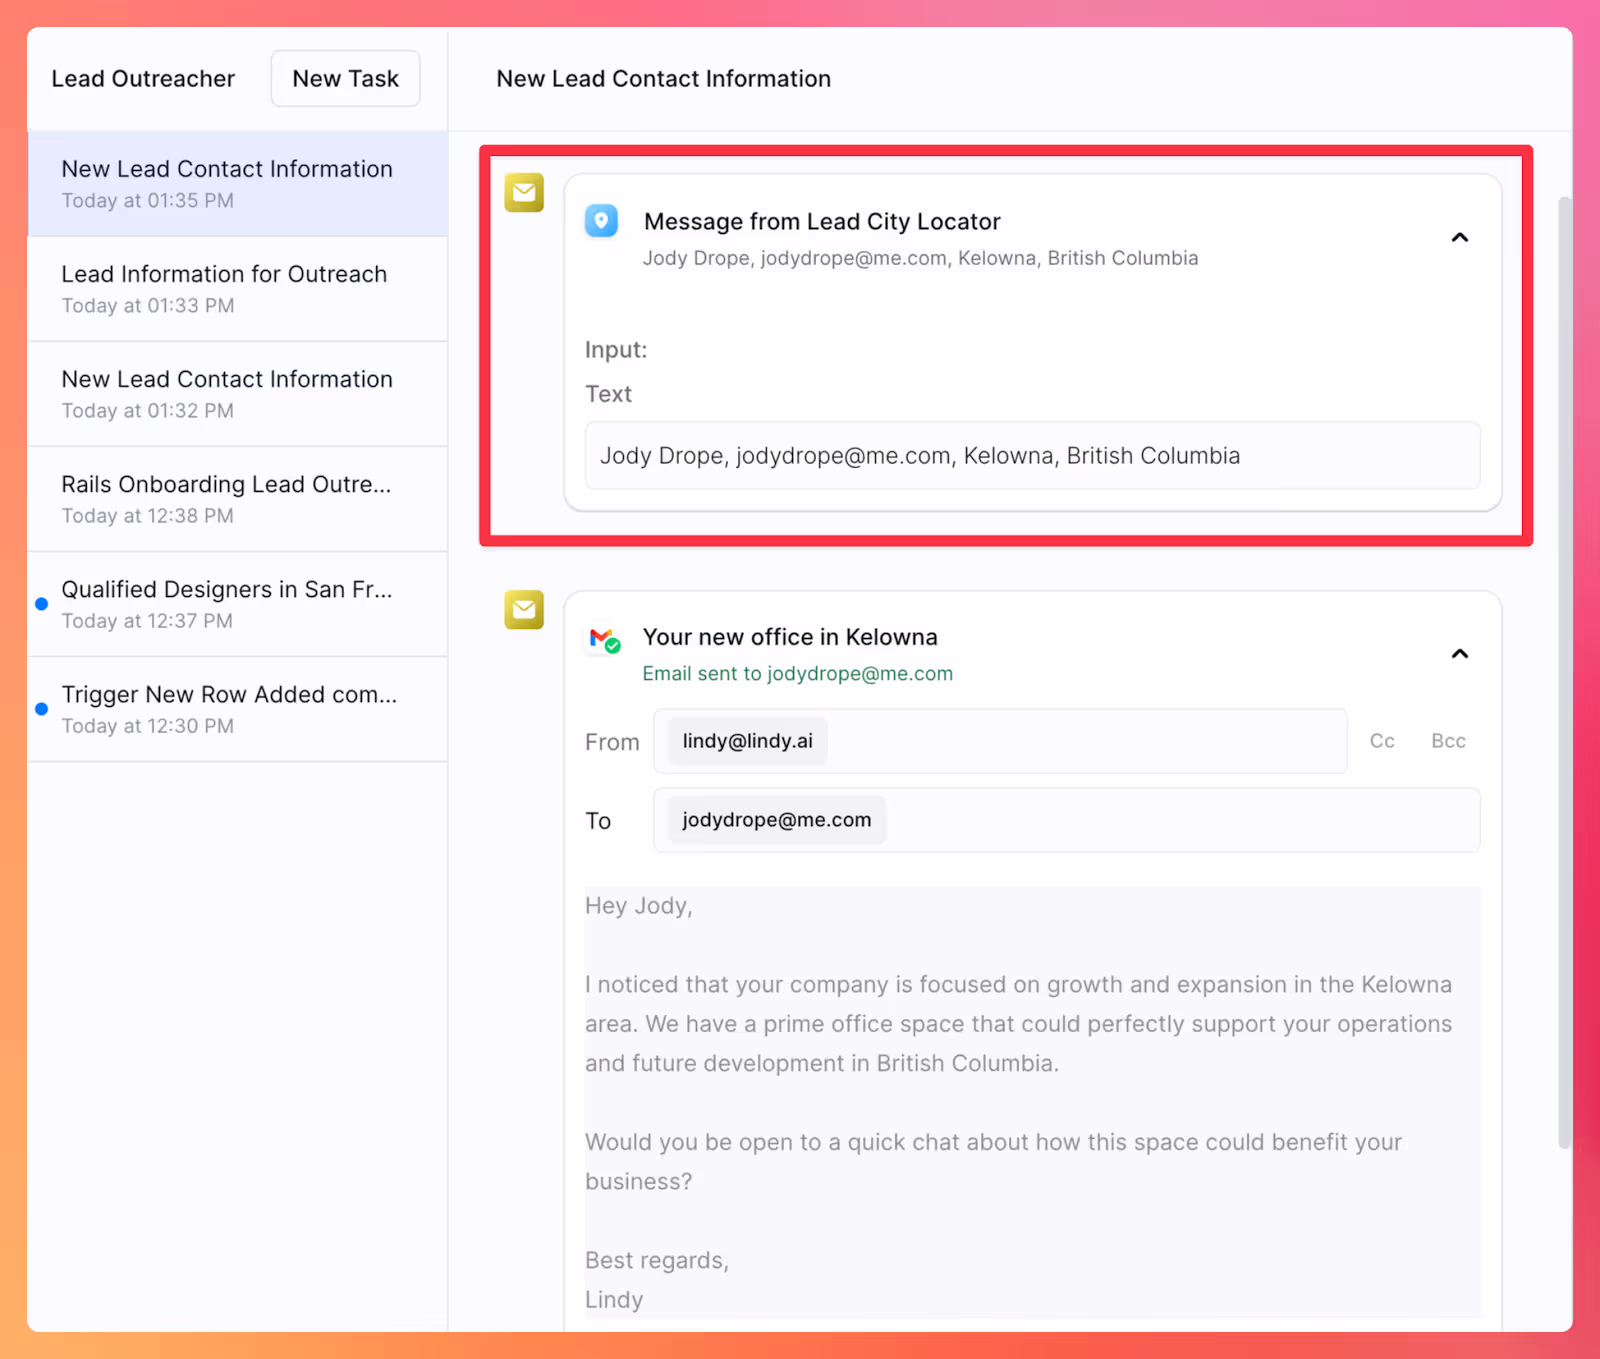Screen dimensions: 1600x1359
Task: Click the Gmail icon with green checkmark
Action: 604,639
